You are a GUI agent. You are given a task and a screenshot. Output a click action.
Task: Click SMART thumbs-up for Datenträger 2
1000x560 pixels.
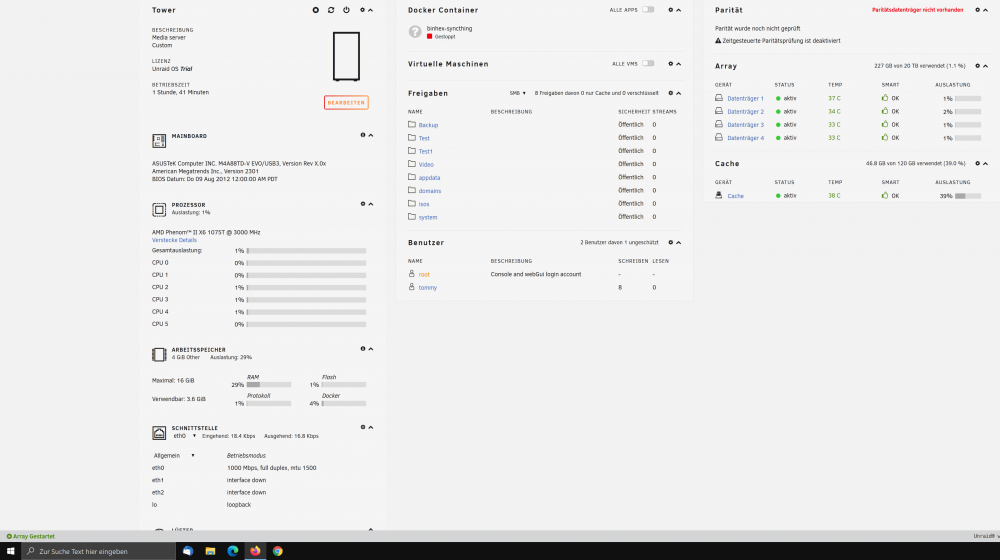pyautogui.click(x=885, y=111)
